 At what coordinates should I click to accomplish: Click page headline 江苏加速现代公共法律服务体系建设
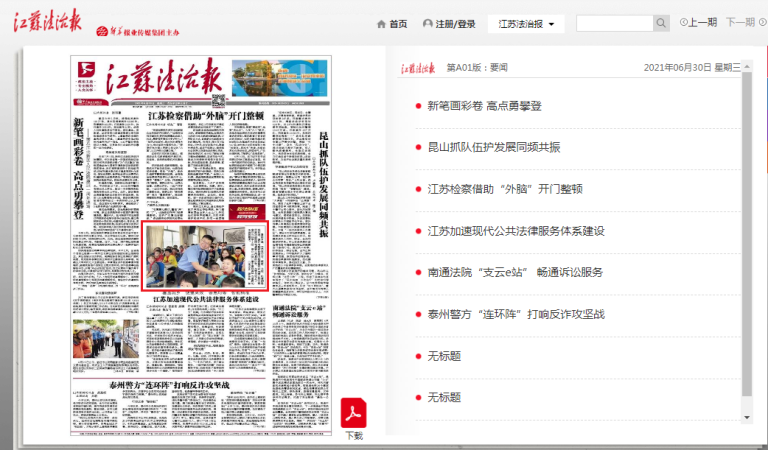(x=206, y=299)
